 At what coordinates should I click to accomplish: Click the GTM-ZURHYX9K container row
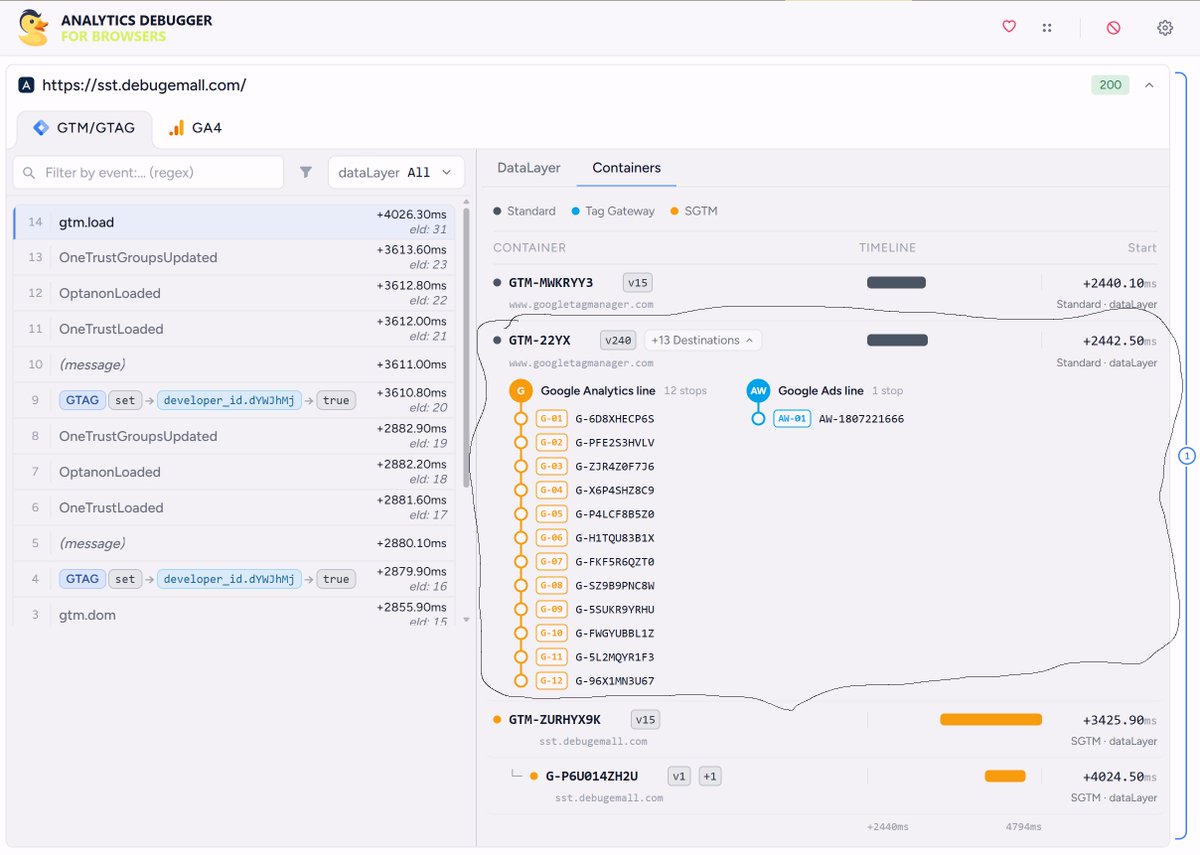(825, 729)
